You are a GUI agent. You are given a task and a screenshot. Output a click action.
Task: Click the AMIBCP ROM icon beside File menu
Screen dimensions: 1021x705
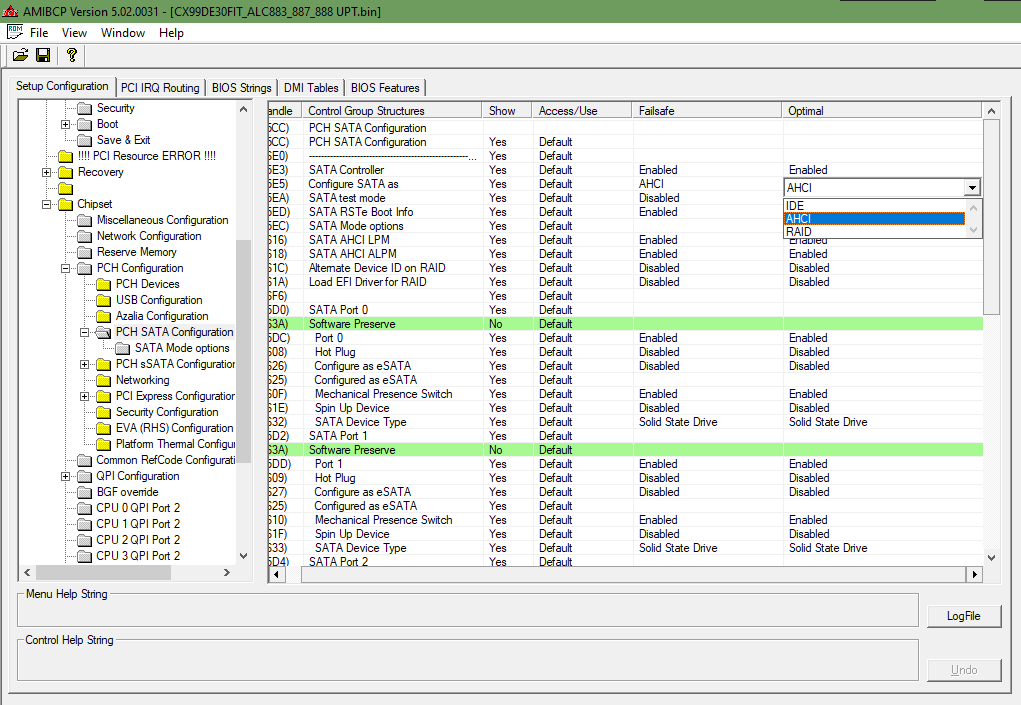(14, 33)
